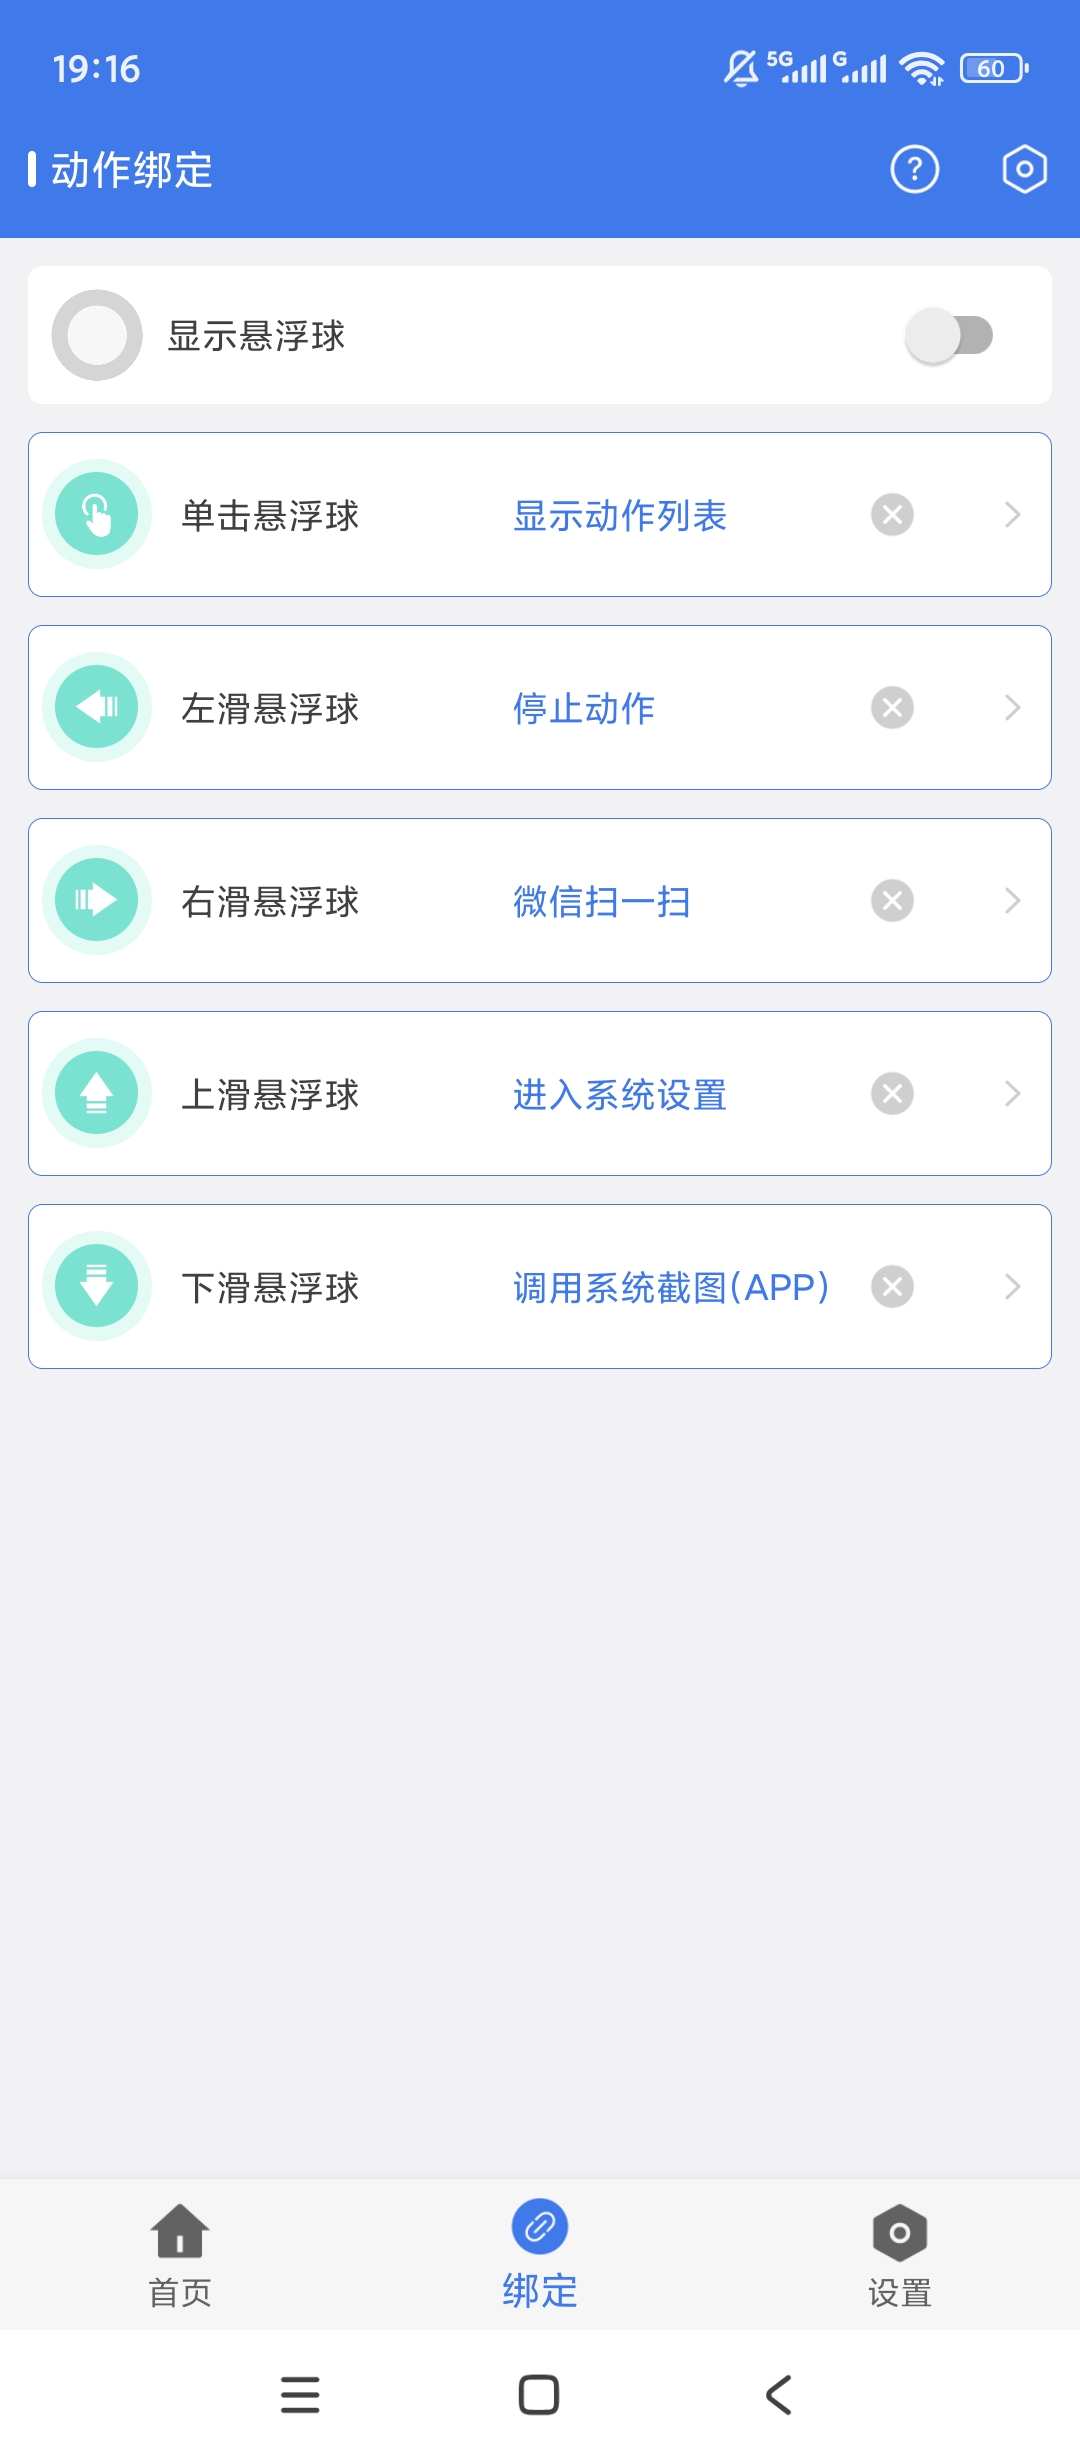Tap the Android back navigation button
The width and height of the screenshot is (1080, 2460).
[x=779, y=2394]
